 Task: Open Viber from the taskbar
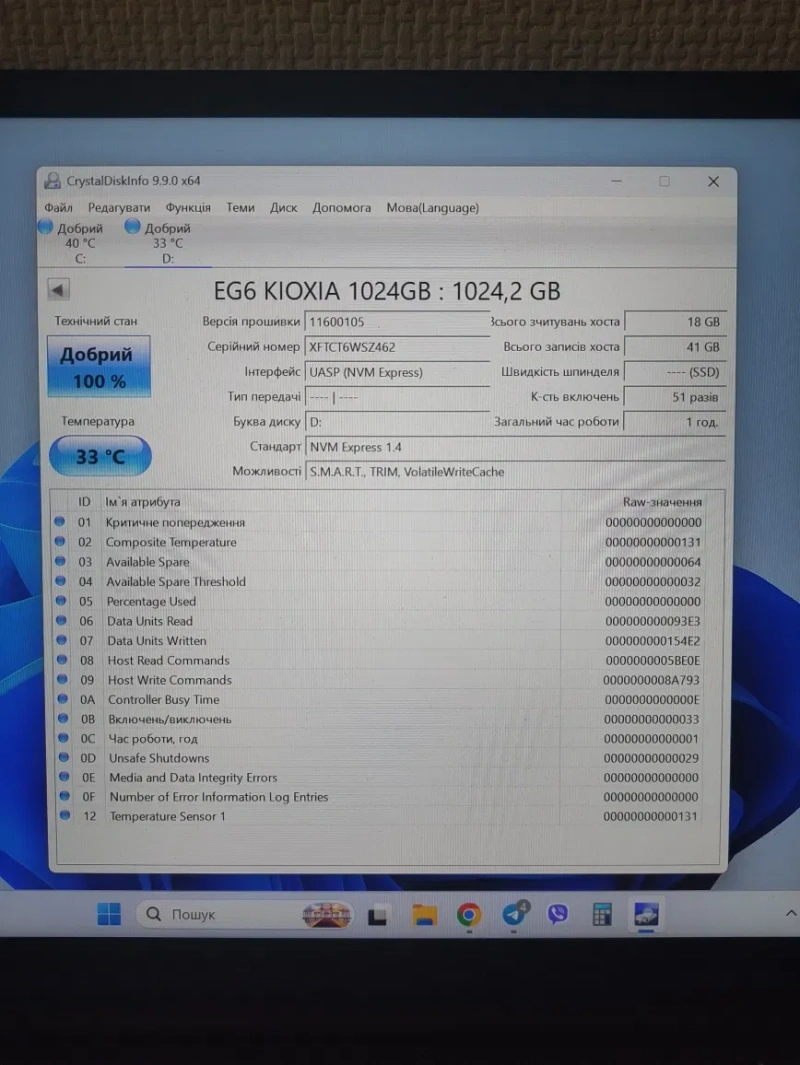[558, 914]
